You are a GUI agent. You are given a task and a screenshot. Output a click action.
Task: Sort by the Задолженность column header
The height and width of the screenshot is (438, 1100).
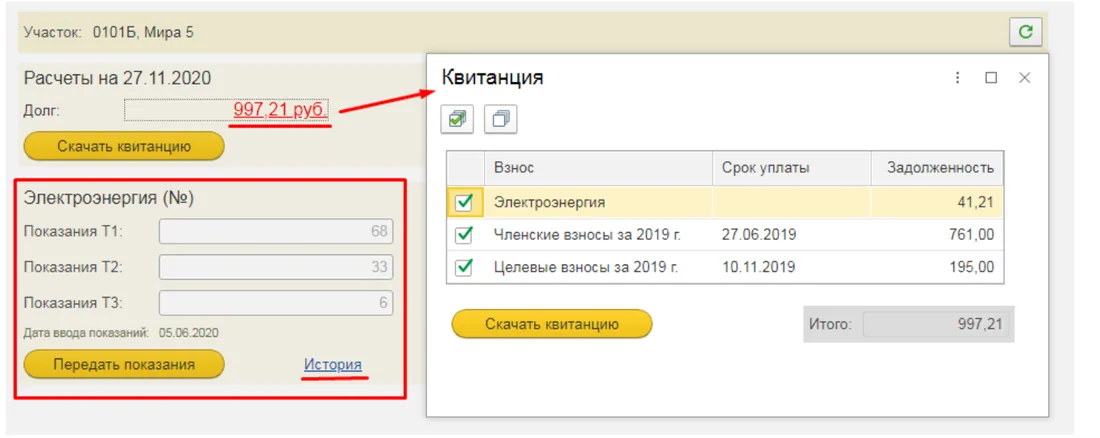click(937, 168)
